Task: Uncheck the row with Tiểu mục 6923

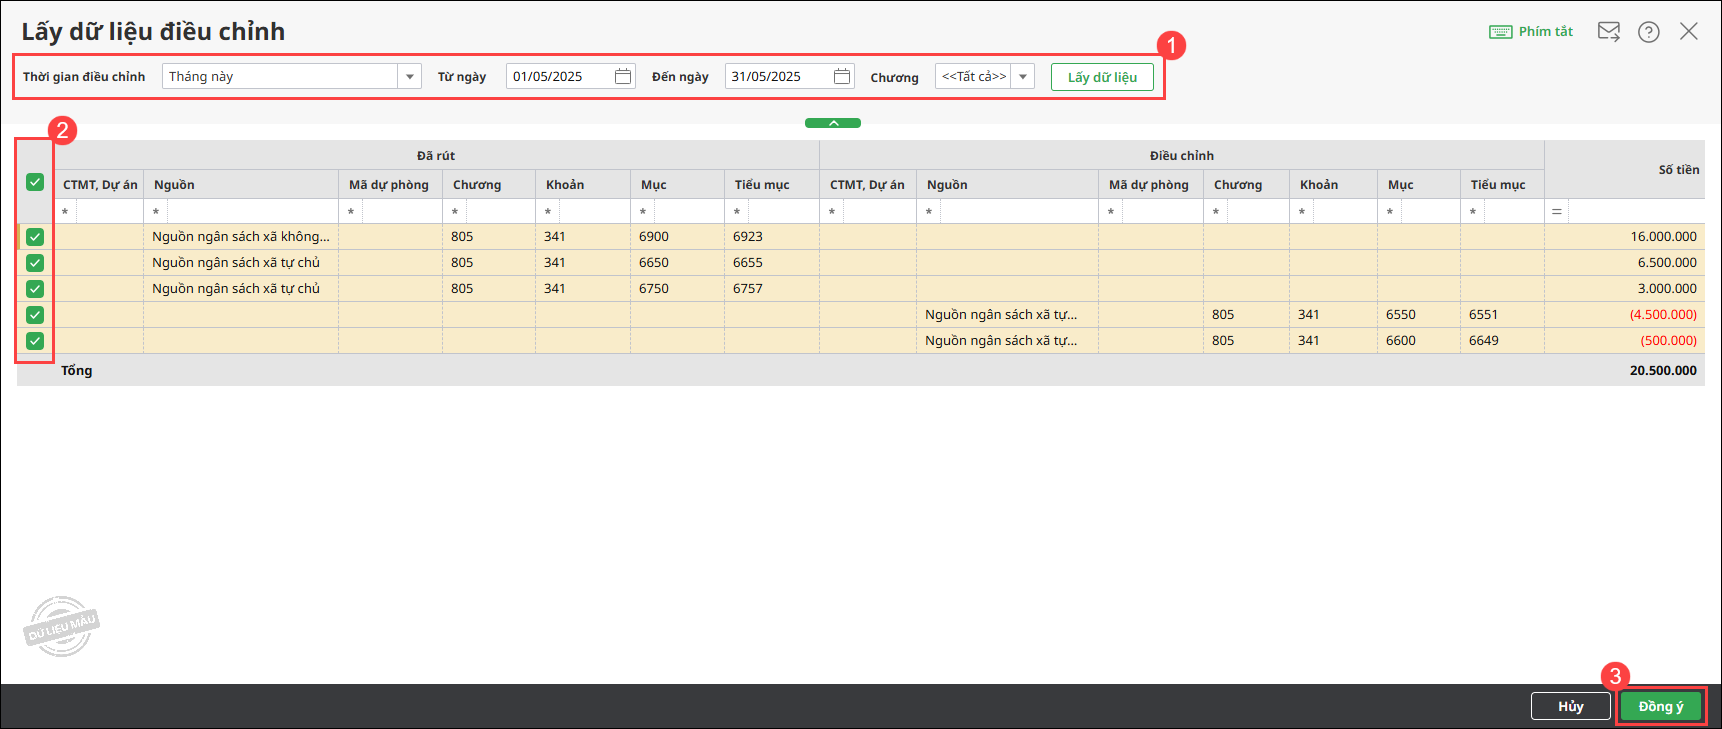Action: (35, 237)
